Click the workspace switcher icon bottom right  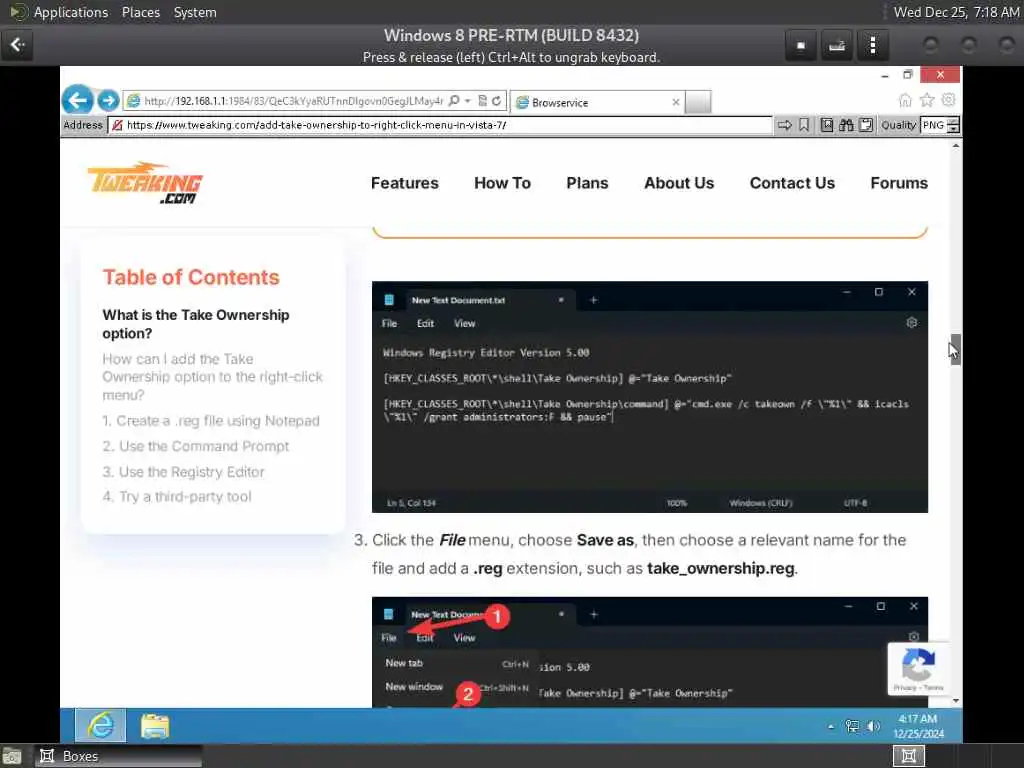[908, 756]
